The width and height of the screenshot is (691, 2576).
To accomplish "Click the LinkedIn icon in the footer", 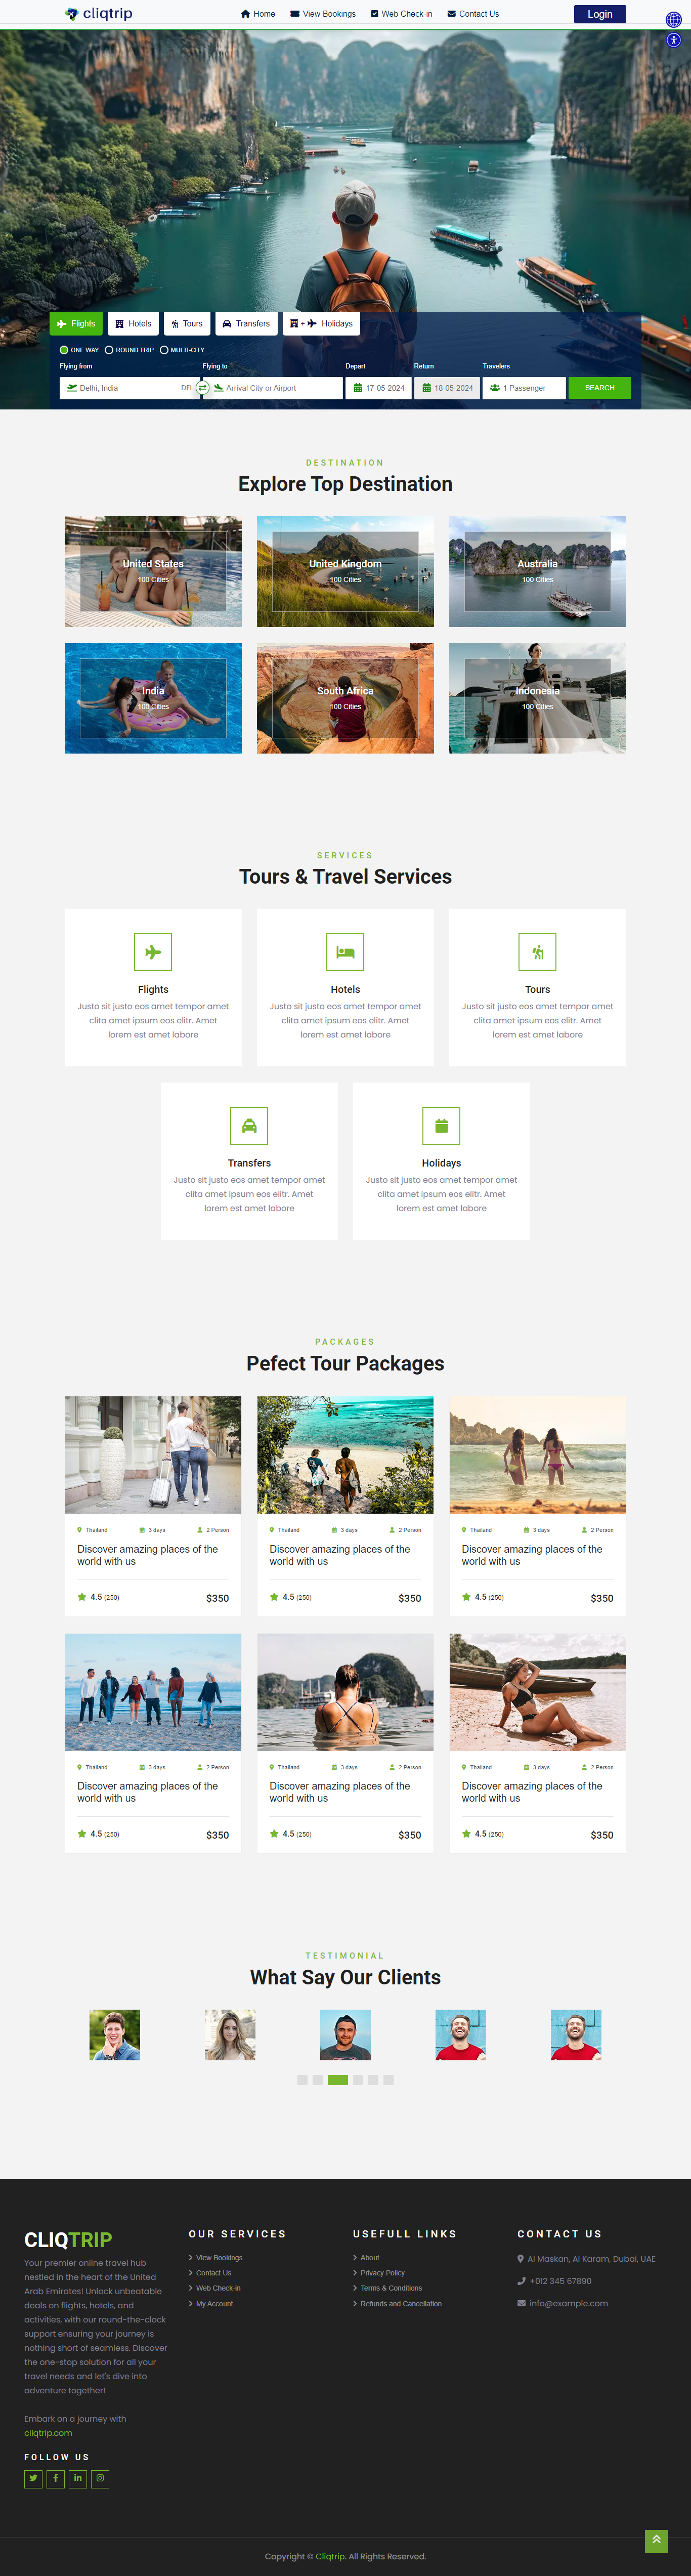I will (x=77, y=2478).
